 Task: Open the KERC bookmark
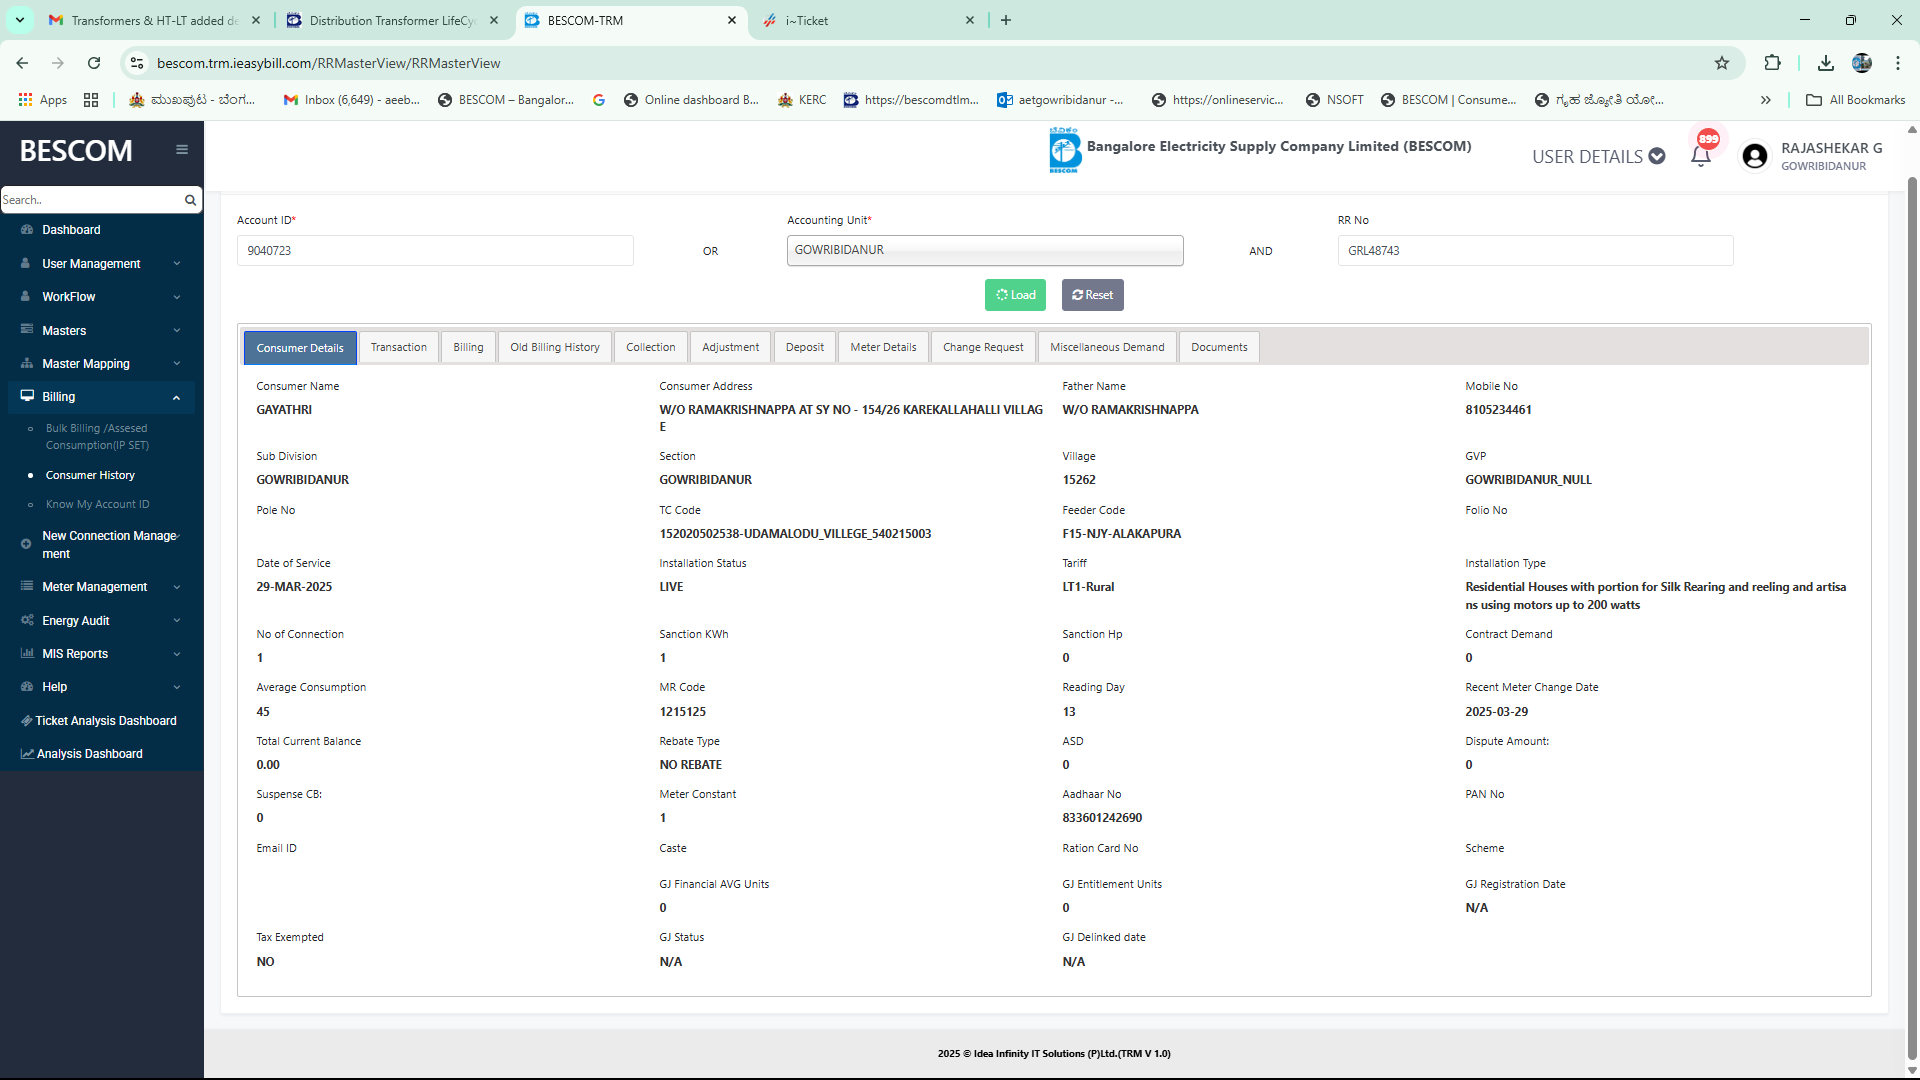tap(802, 100)
